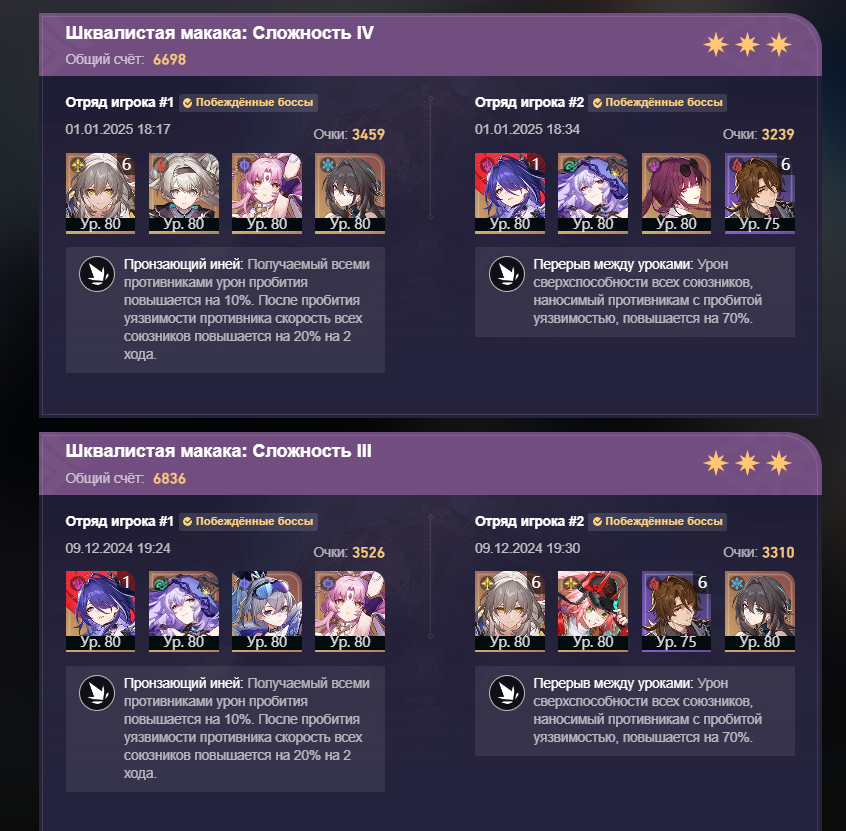
Task: Select maroon-haired character portrait in Сложность IV squad #2
Action: 676,193
